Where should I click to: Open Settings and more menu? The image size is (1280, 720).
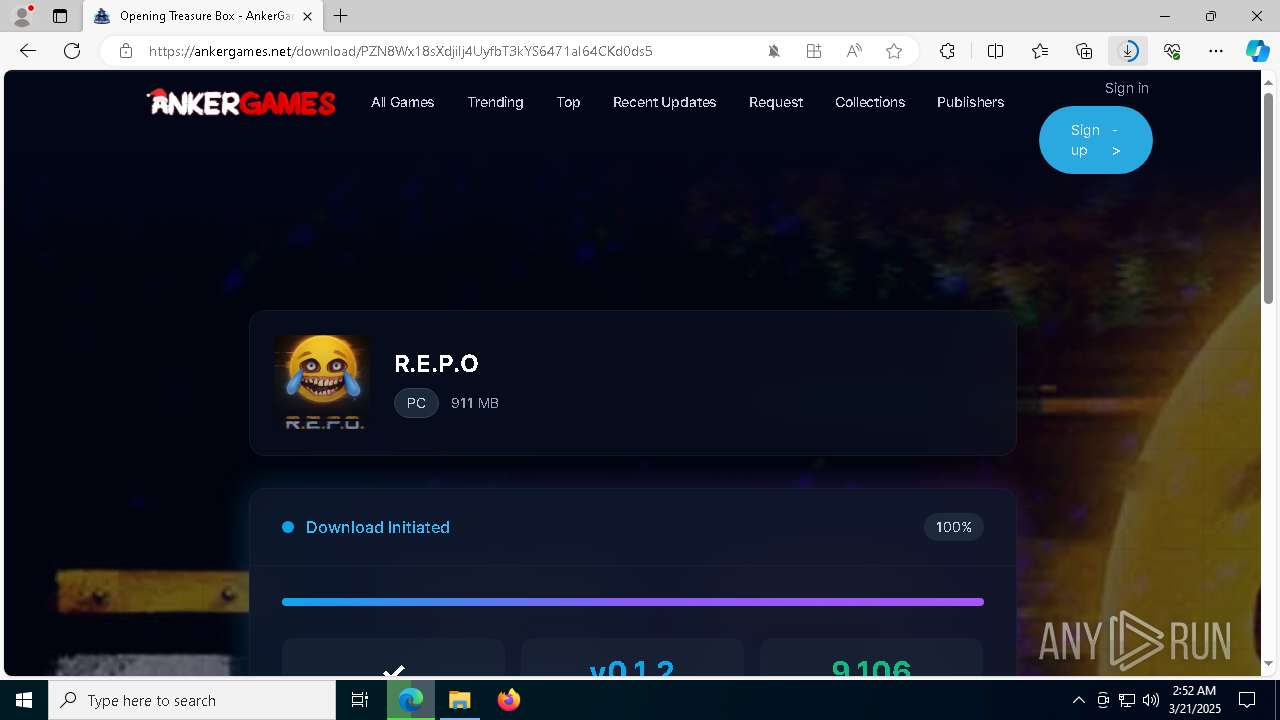1216,51
